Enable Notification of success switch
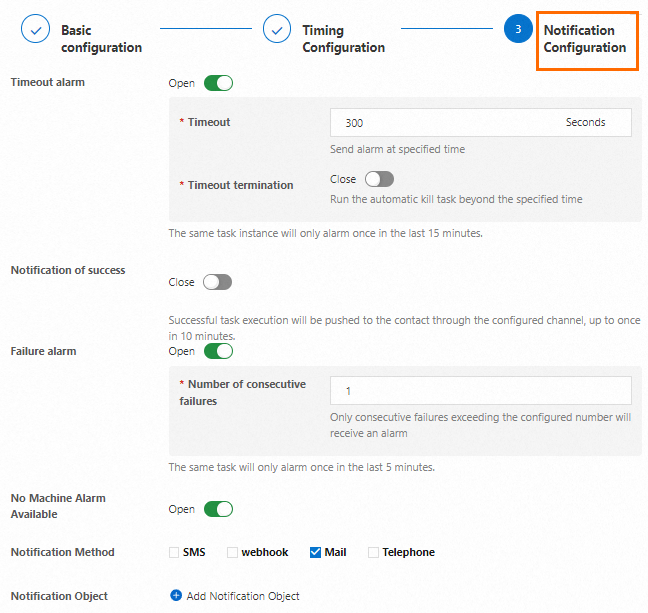This screenshot has height=613, width=648. [217, 282]
